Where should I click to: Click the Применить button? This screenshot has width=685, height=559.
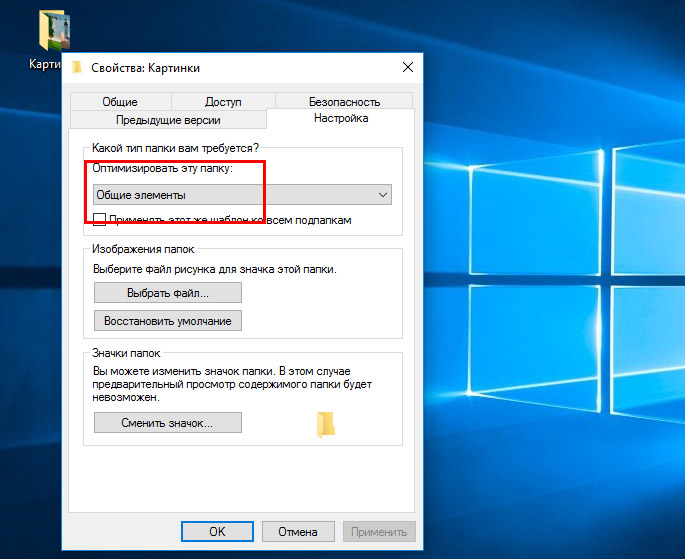coord(379,531)
